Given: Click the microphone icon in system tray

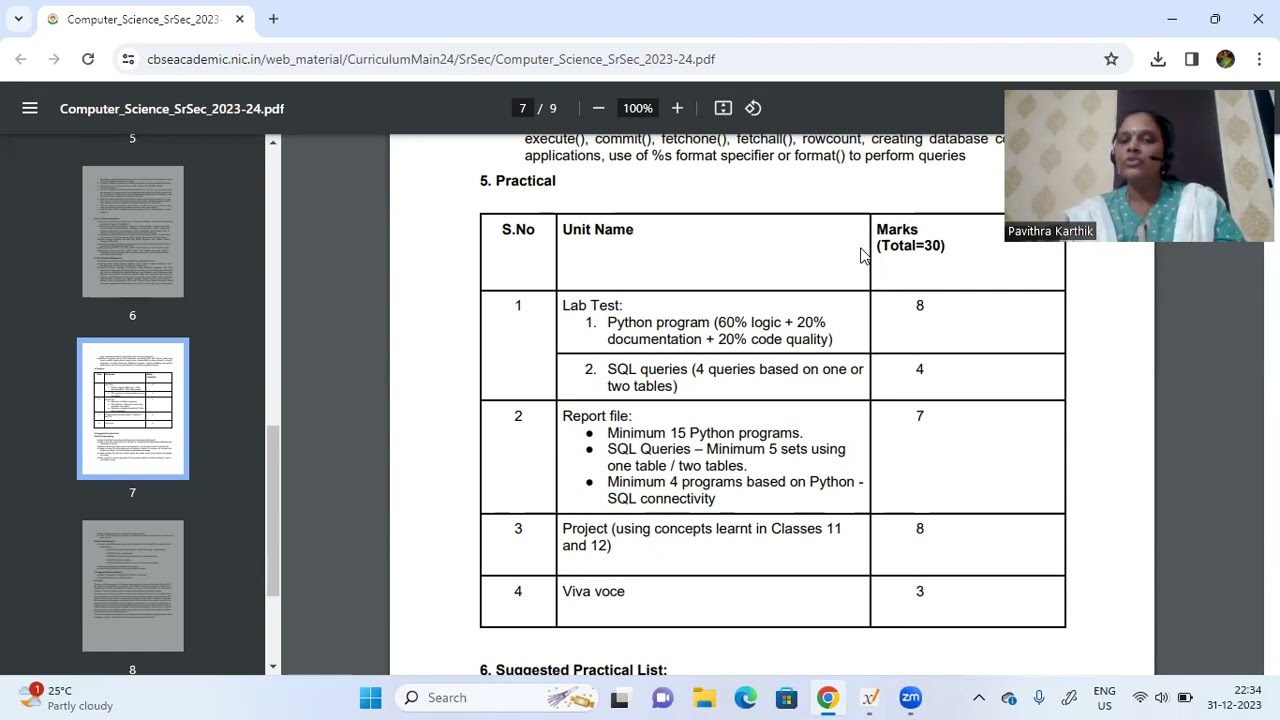Looking at the screenshot, I should tap(1039, 697).
